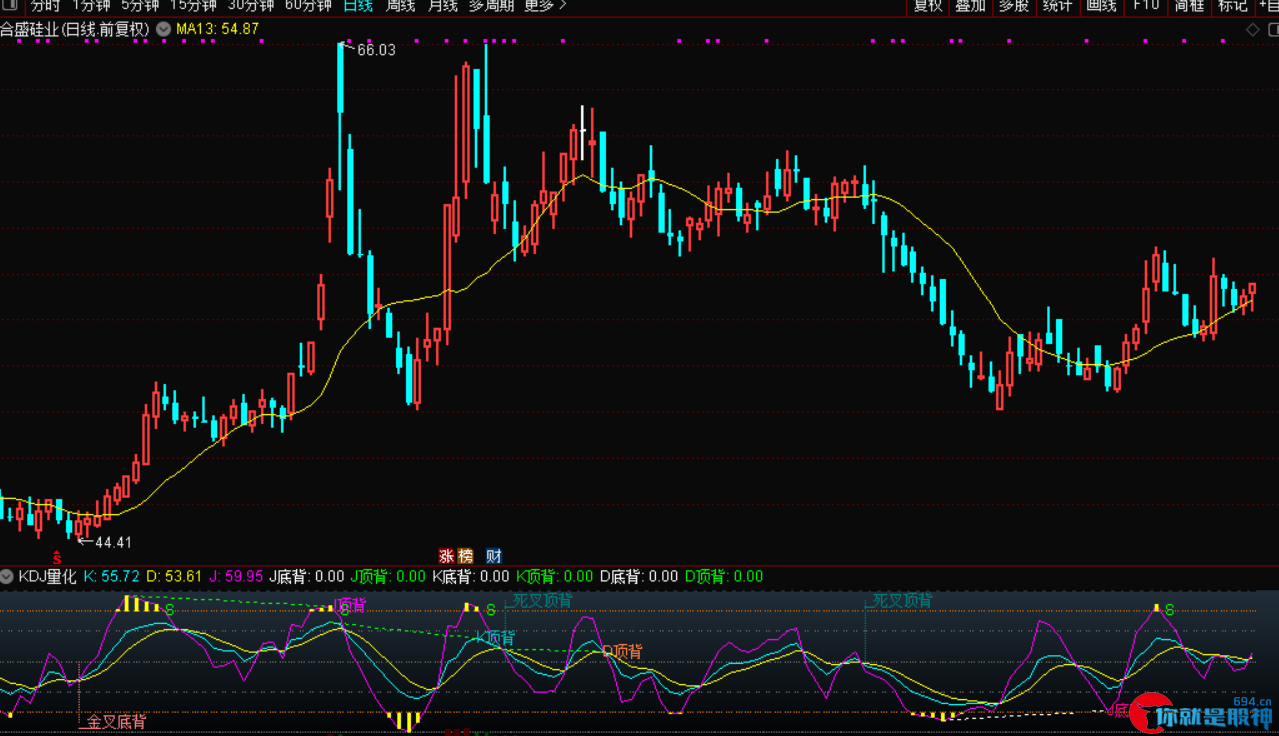Image resolution: width=1279 pixels, height=736 pixels.
Task: Switch to the 月线 monthly chart tab
Action: pos(442,5)
